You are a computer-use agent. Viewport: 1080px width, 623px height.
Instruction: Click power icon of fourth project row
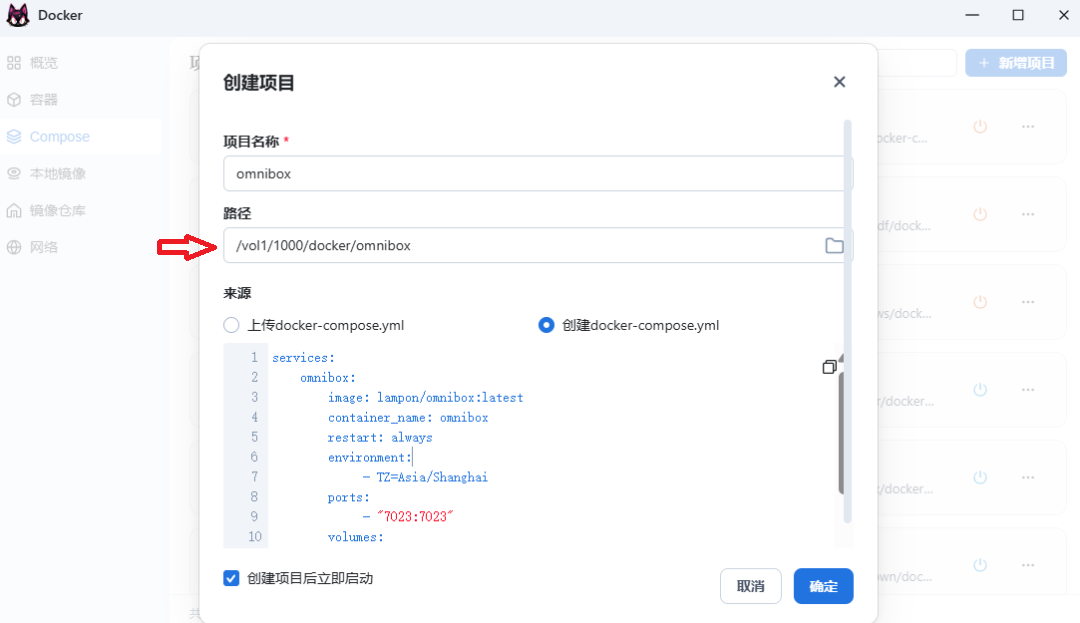(980, 390)
